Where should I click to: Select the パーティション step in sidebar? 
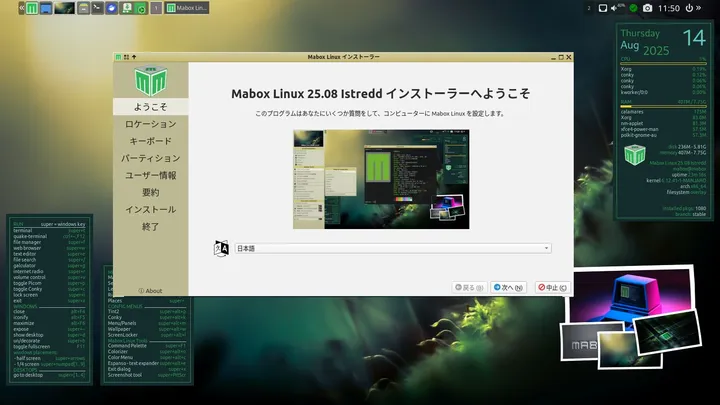tap(150, 158)
